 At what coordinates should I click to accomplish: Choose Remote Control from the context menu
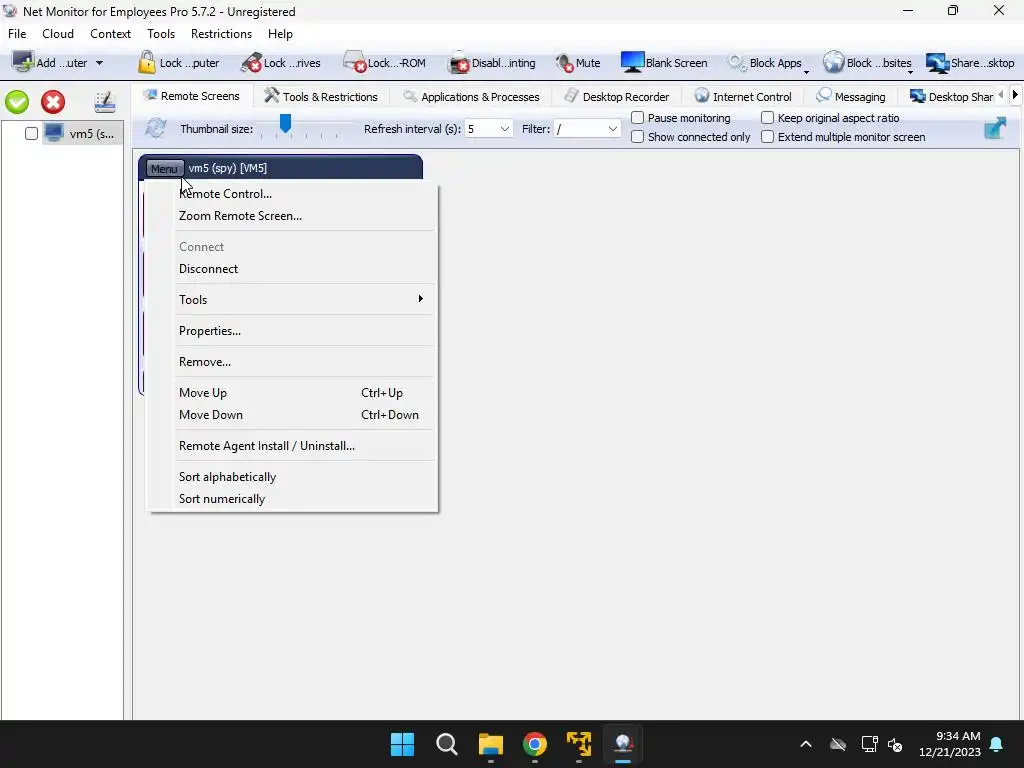pyautogui.click(x=291, y=193)
